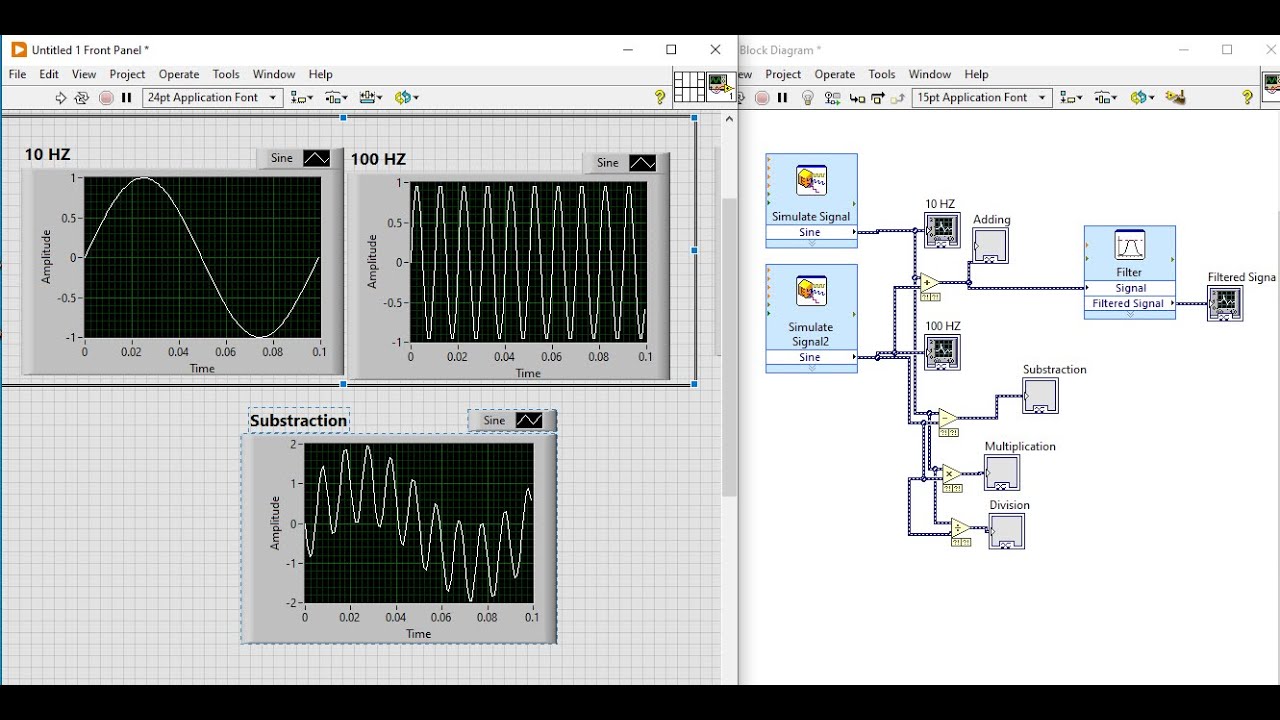Expand the Filter Express VI bottom chevron
This screenshot has width=1280, height=720.
click(1130, 315)
